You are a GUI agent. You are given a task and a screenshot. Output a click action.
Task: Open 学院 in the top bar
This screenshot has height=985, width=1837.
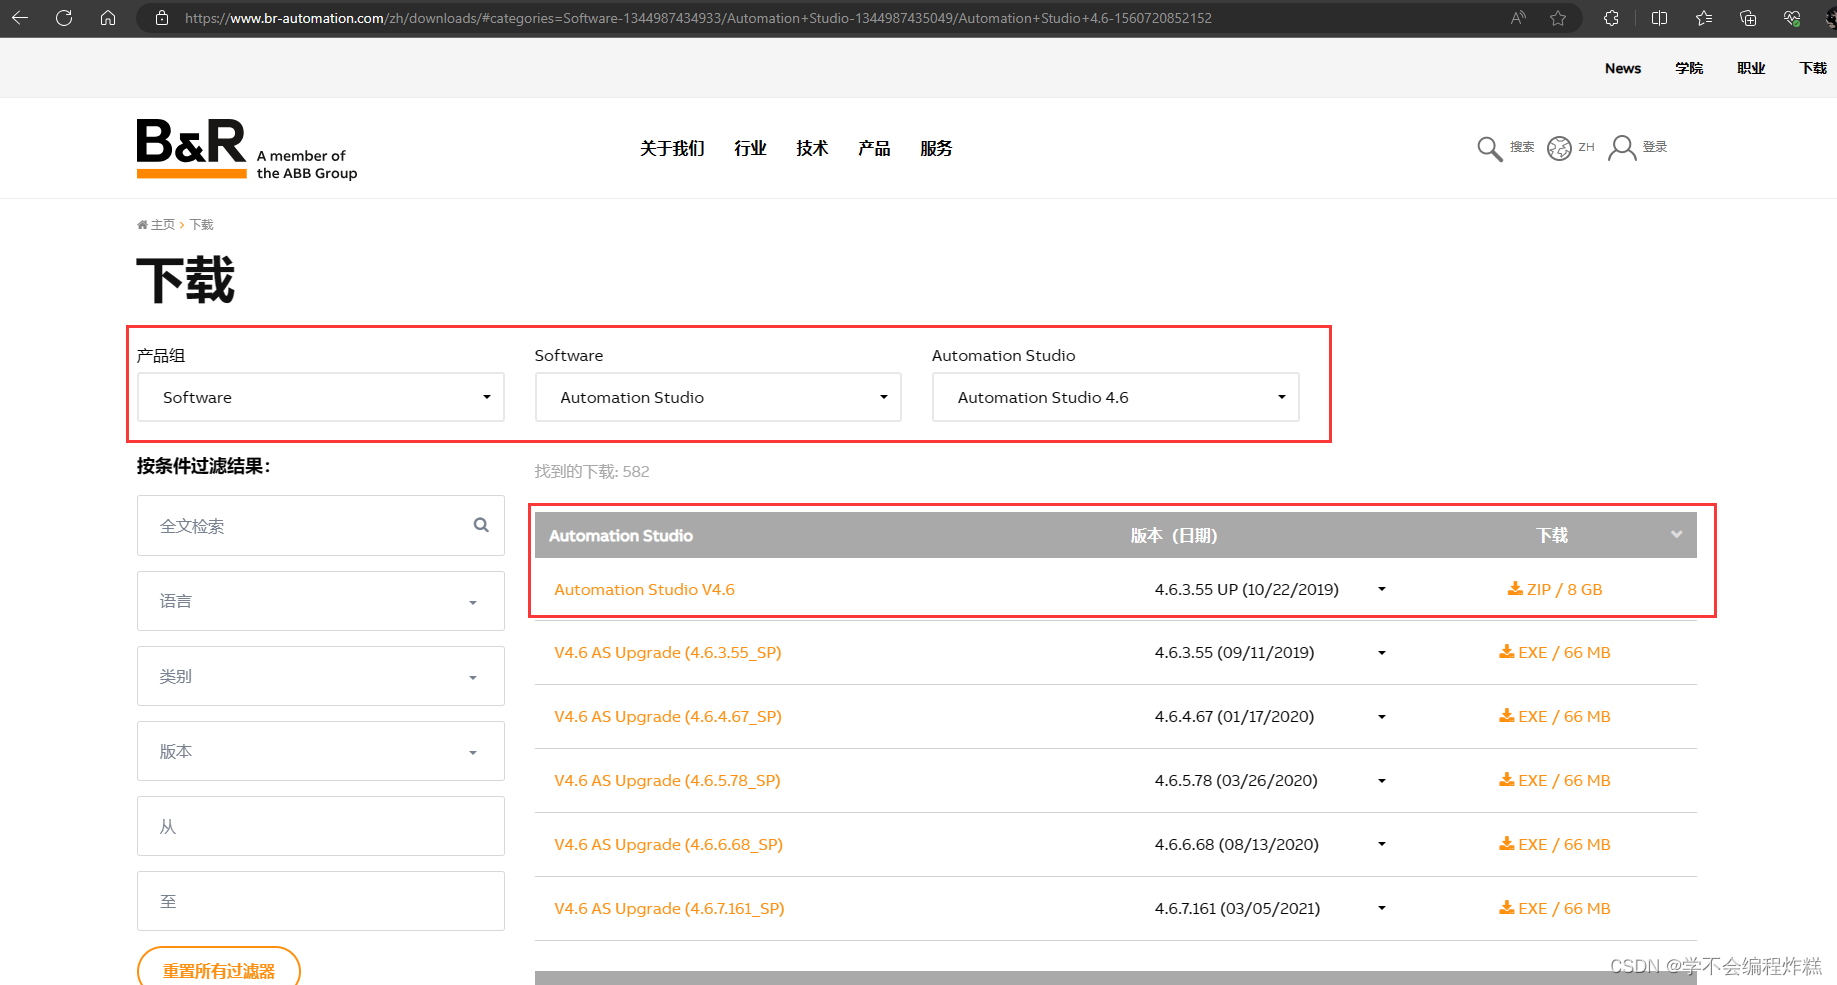coord(1689,68)
